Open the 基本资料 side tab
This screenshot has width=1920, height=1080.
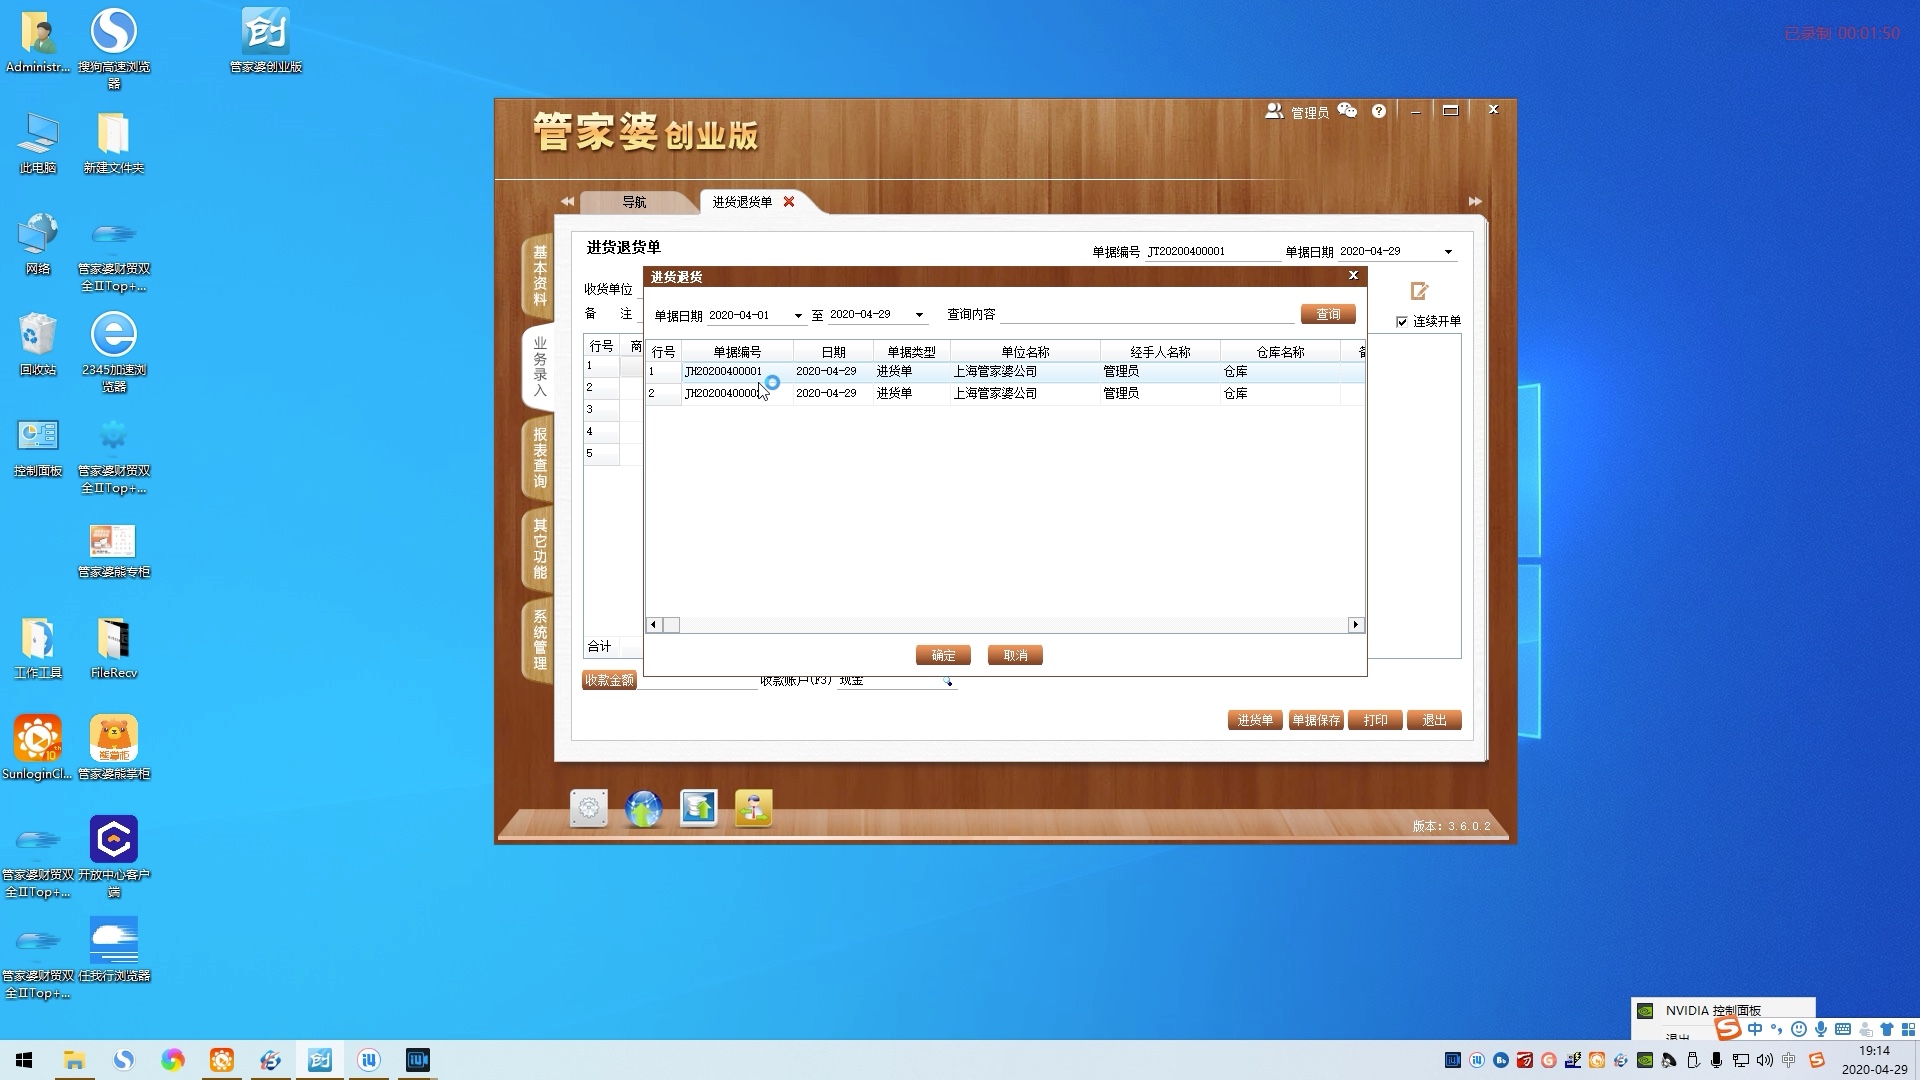(x=540, y=276)
